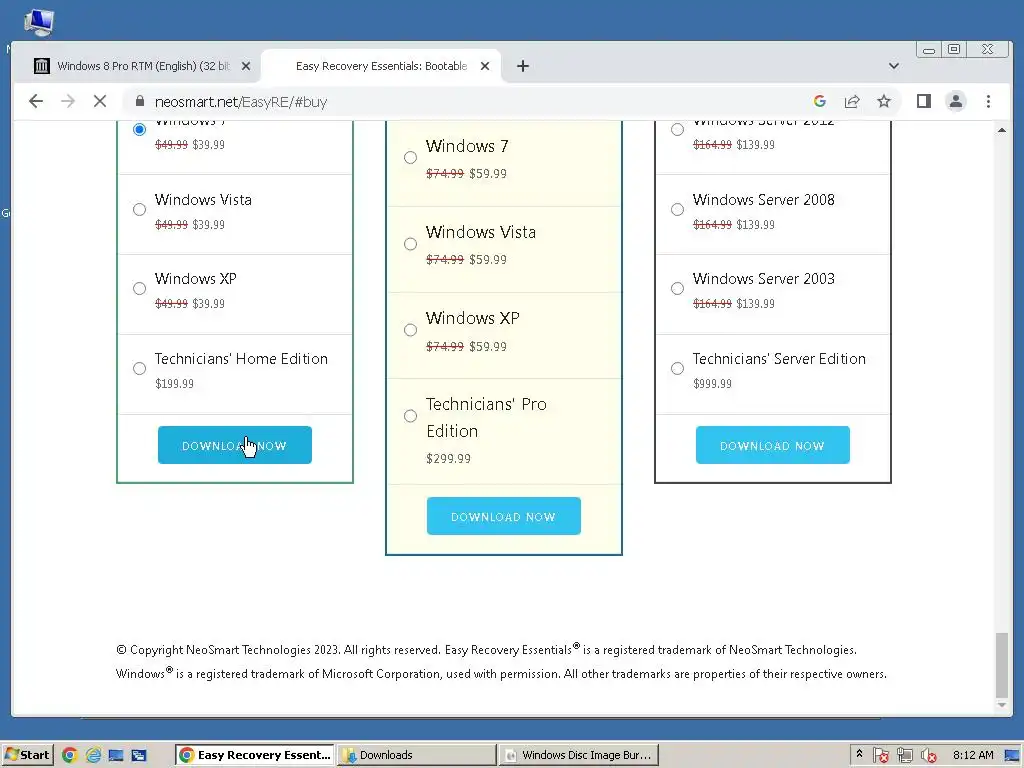The image size is (1024, 768).
Task: Click the vertical scrollbar thumb
Action: click(x=1002, y=665)
